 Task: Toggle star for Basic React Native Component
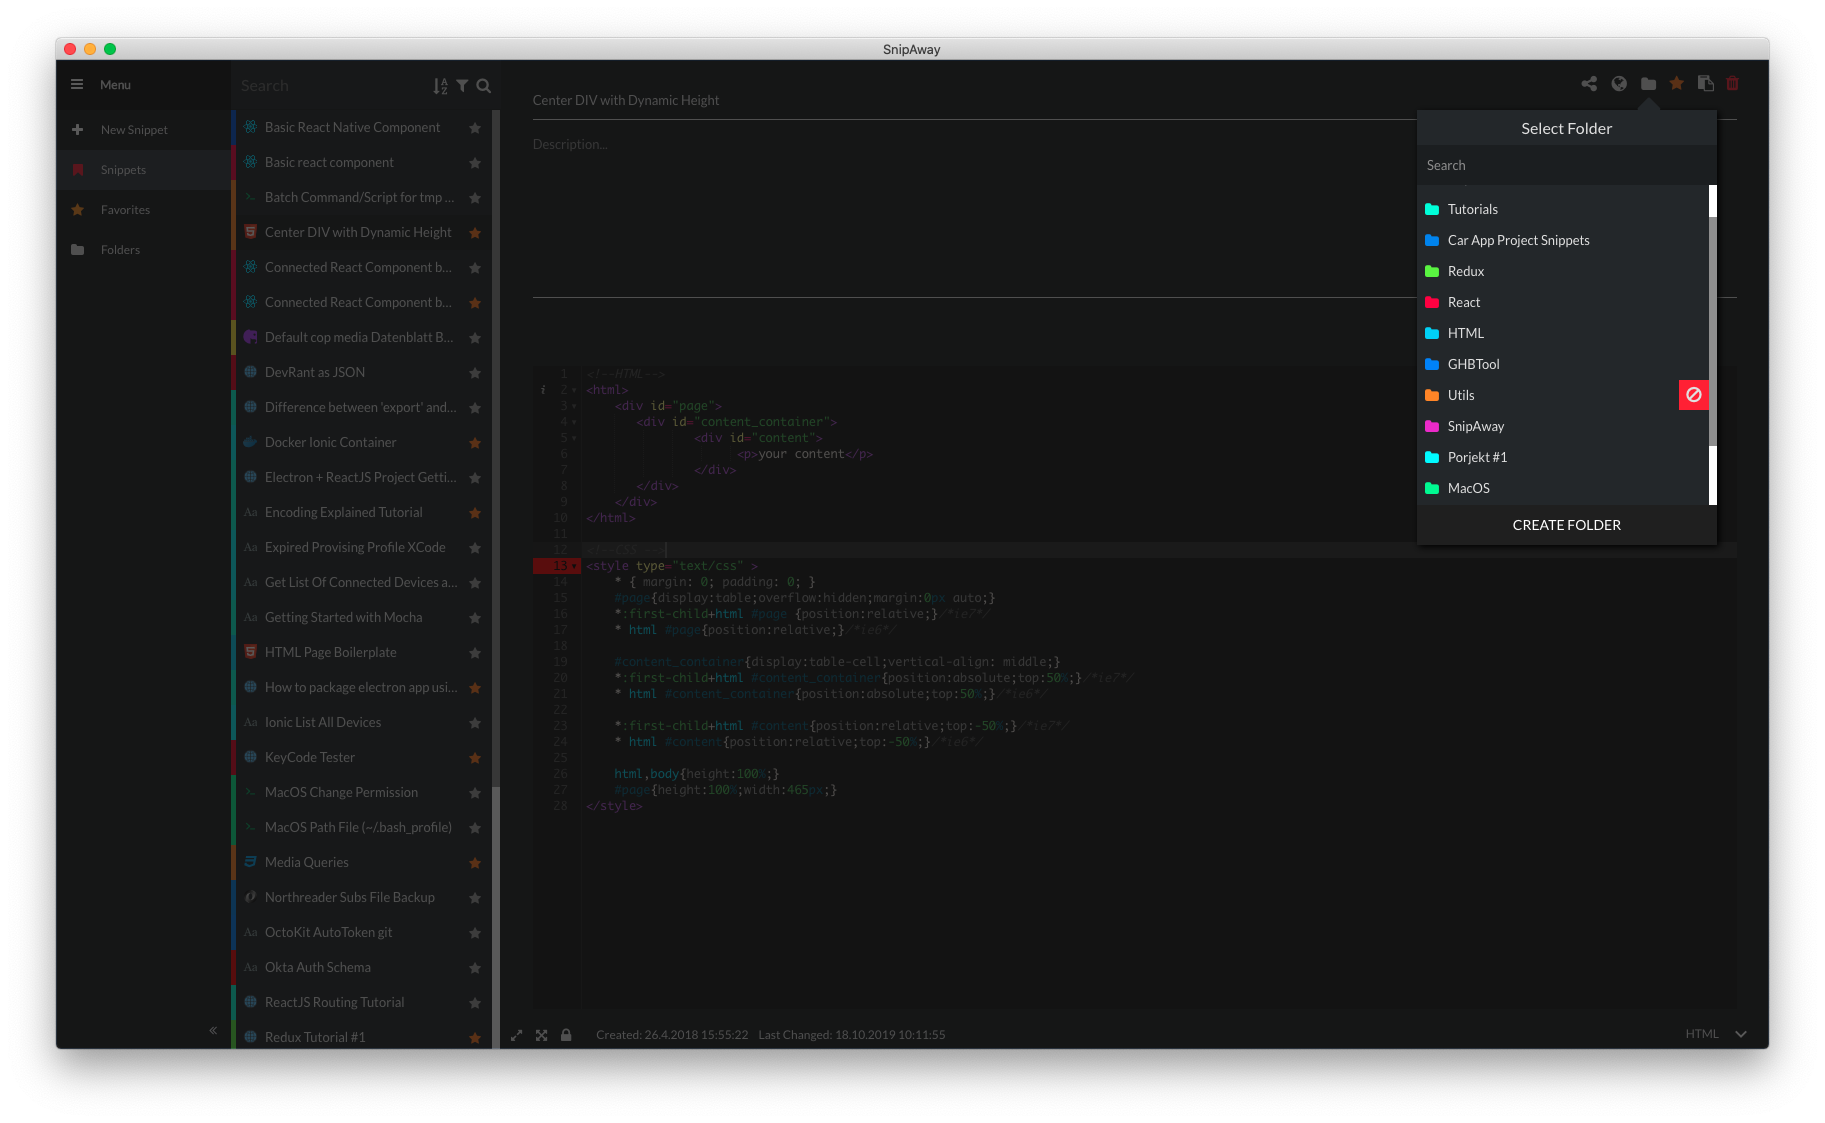pos(475,128)
